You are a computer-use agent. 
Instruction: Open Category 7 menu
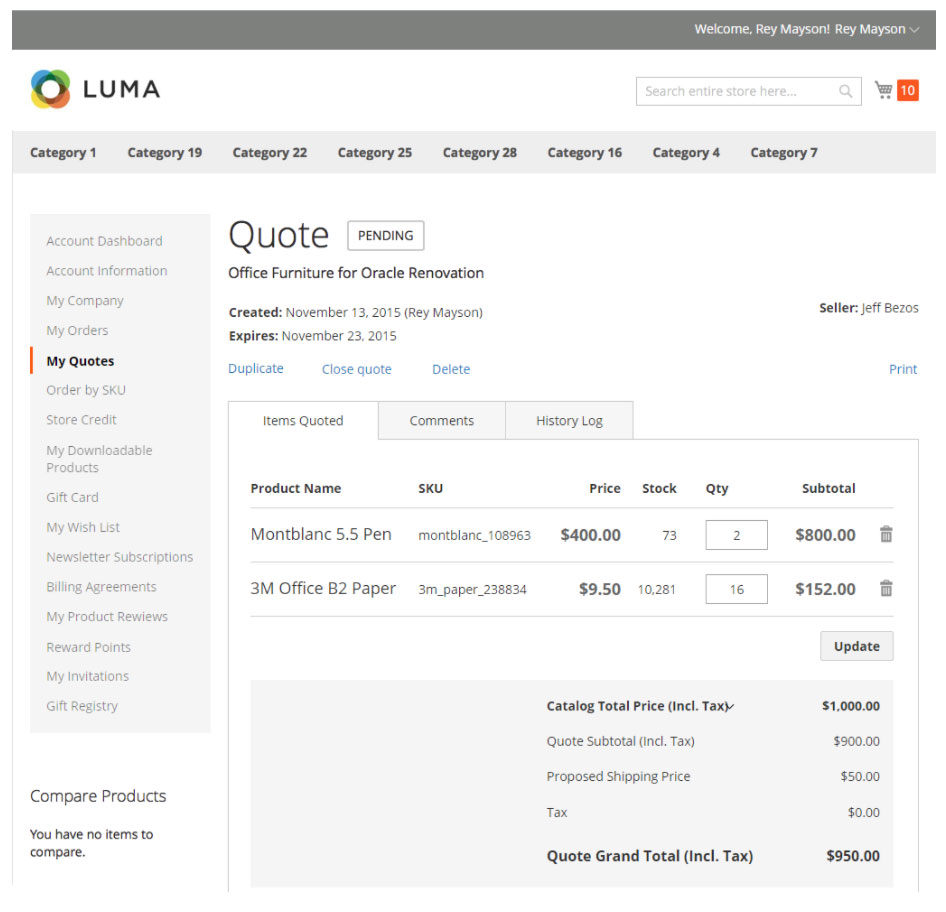[x=784, y=153]
